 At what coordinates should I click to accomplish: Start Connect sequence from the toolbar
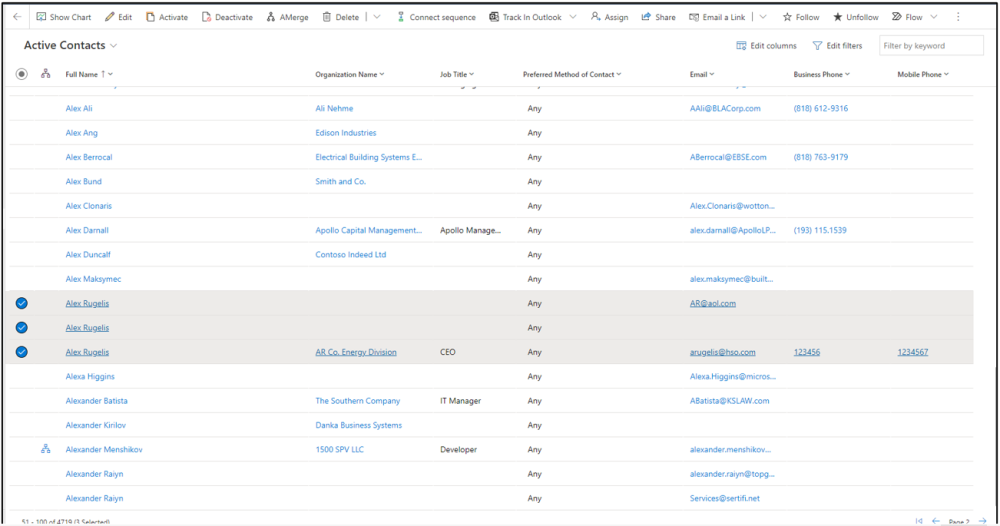pos(401,17)
